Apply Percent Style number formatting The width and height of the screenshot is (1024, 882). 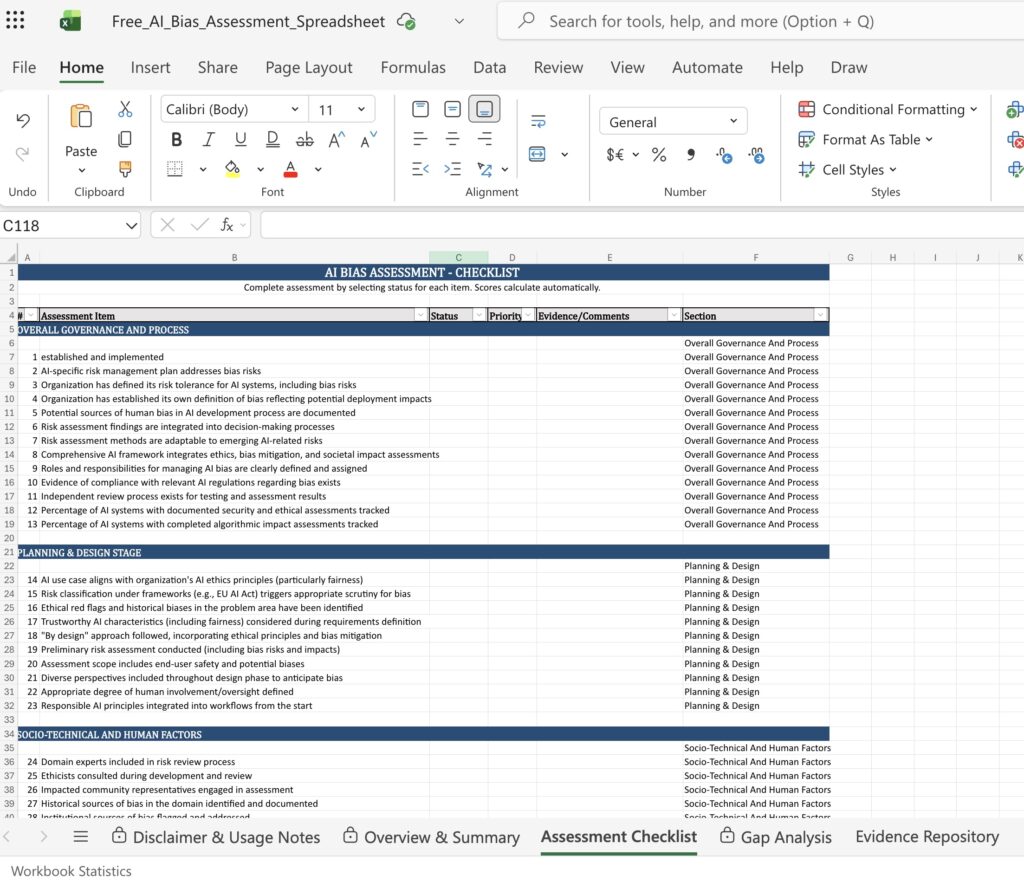(657, 153)
